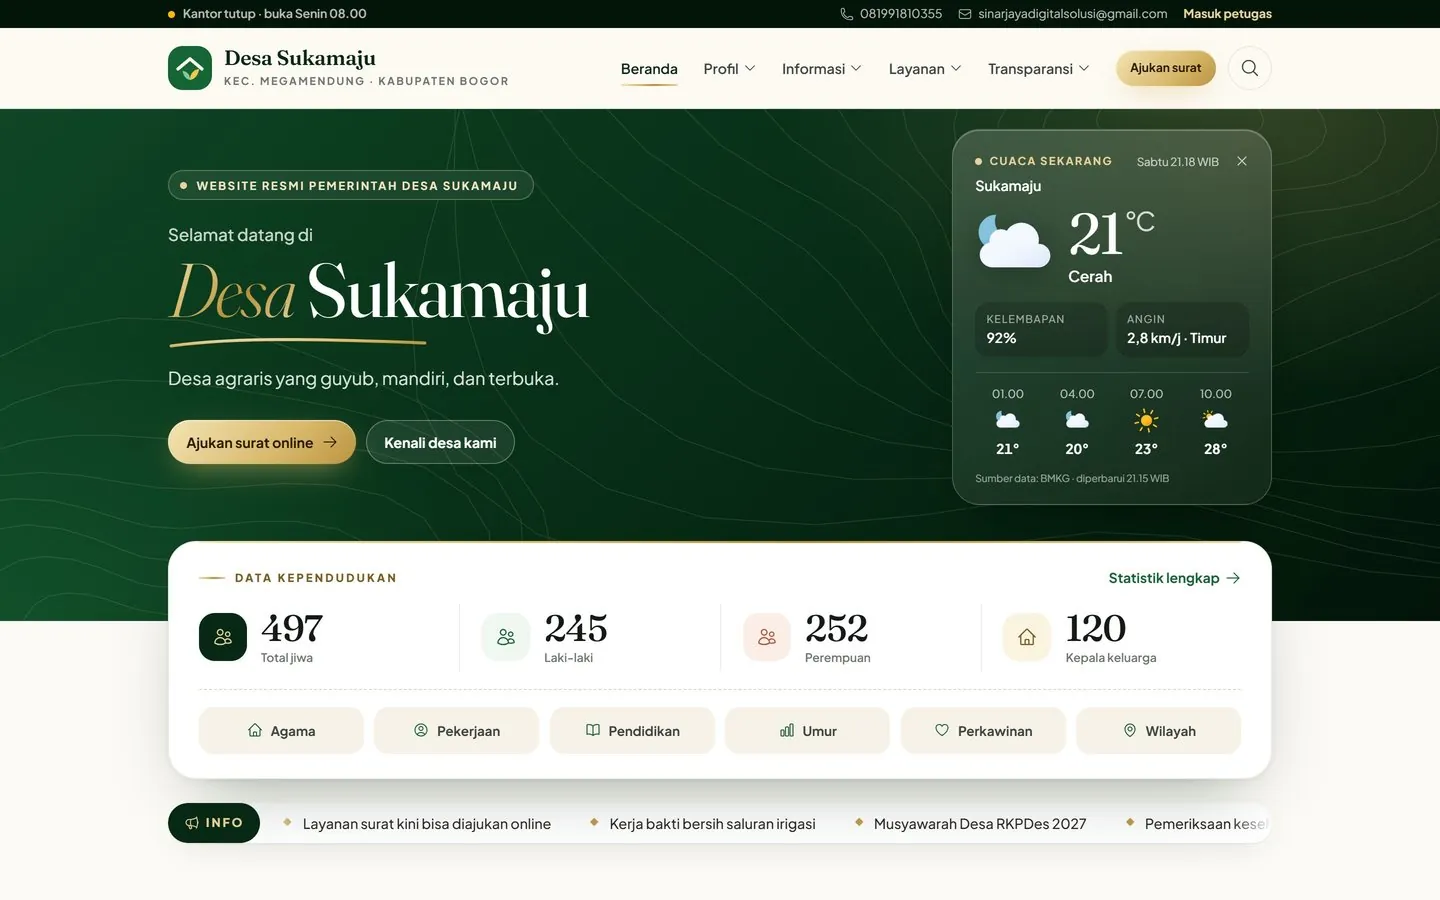The image size is (1440, 900).
Task: Click the Sabtu 21.18 WIB timestamp
Action: (x=1178, y=162)
